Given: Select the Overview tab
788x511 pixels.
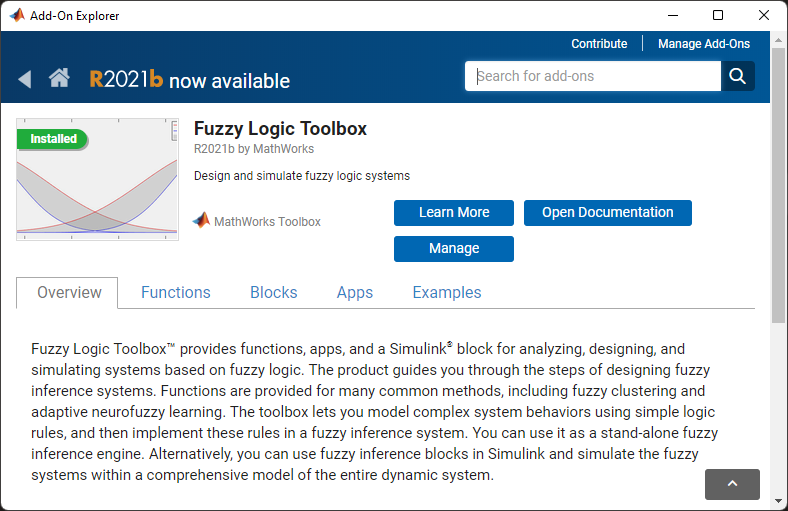Looking at the screenshot, I should pyautogui.click(x=69, y=293).
